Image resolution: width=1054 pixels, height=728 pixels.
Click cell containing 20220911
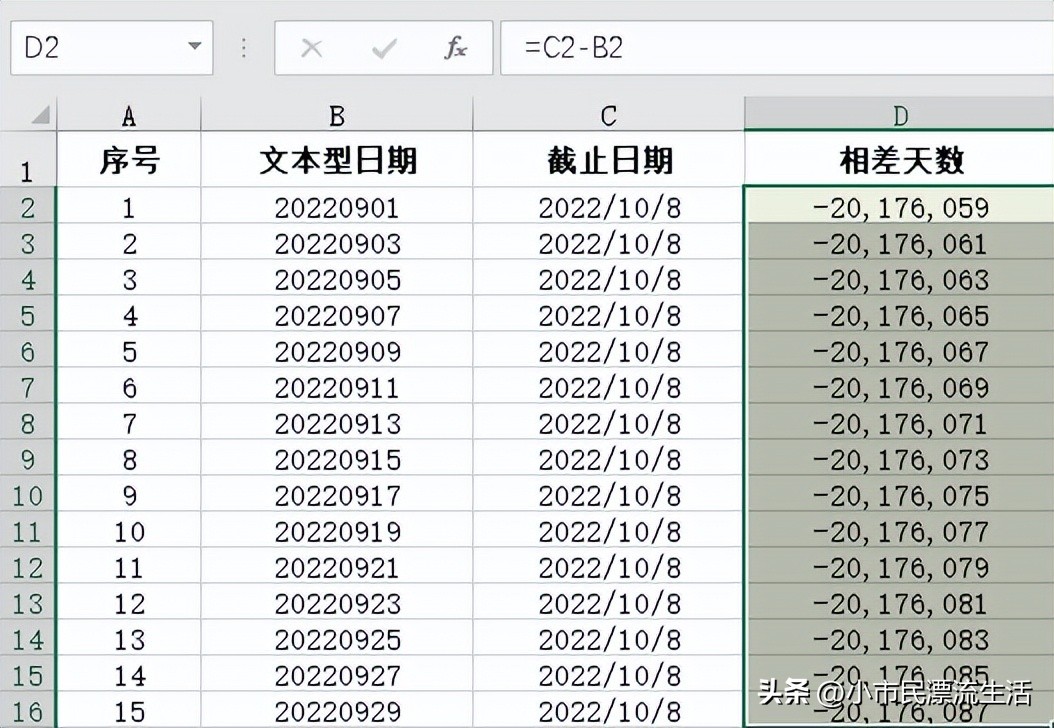tap(337, 387)
